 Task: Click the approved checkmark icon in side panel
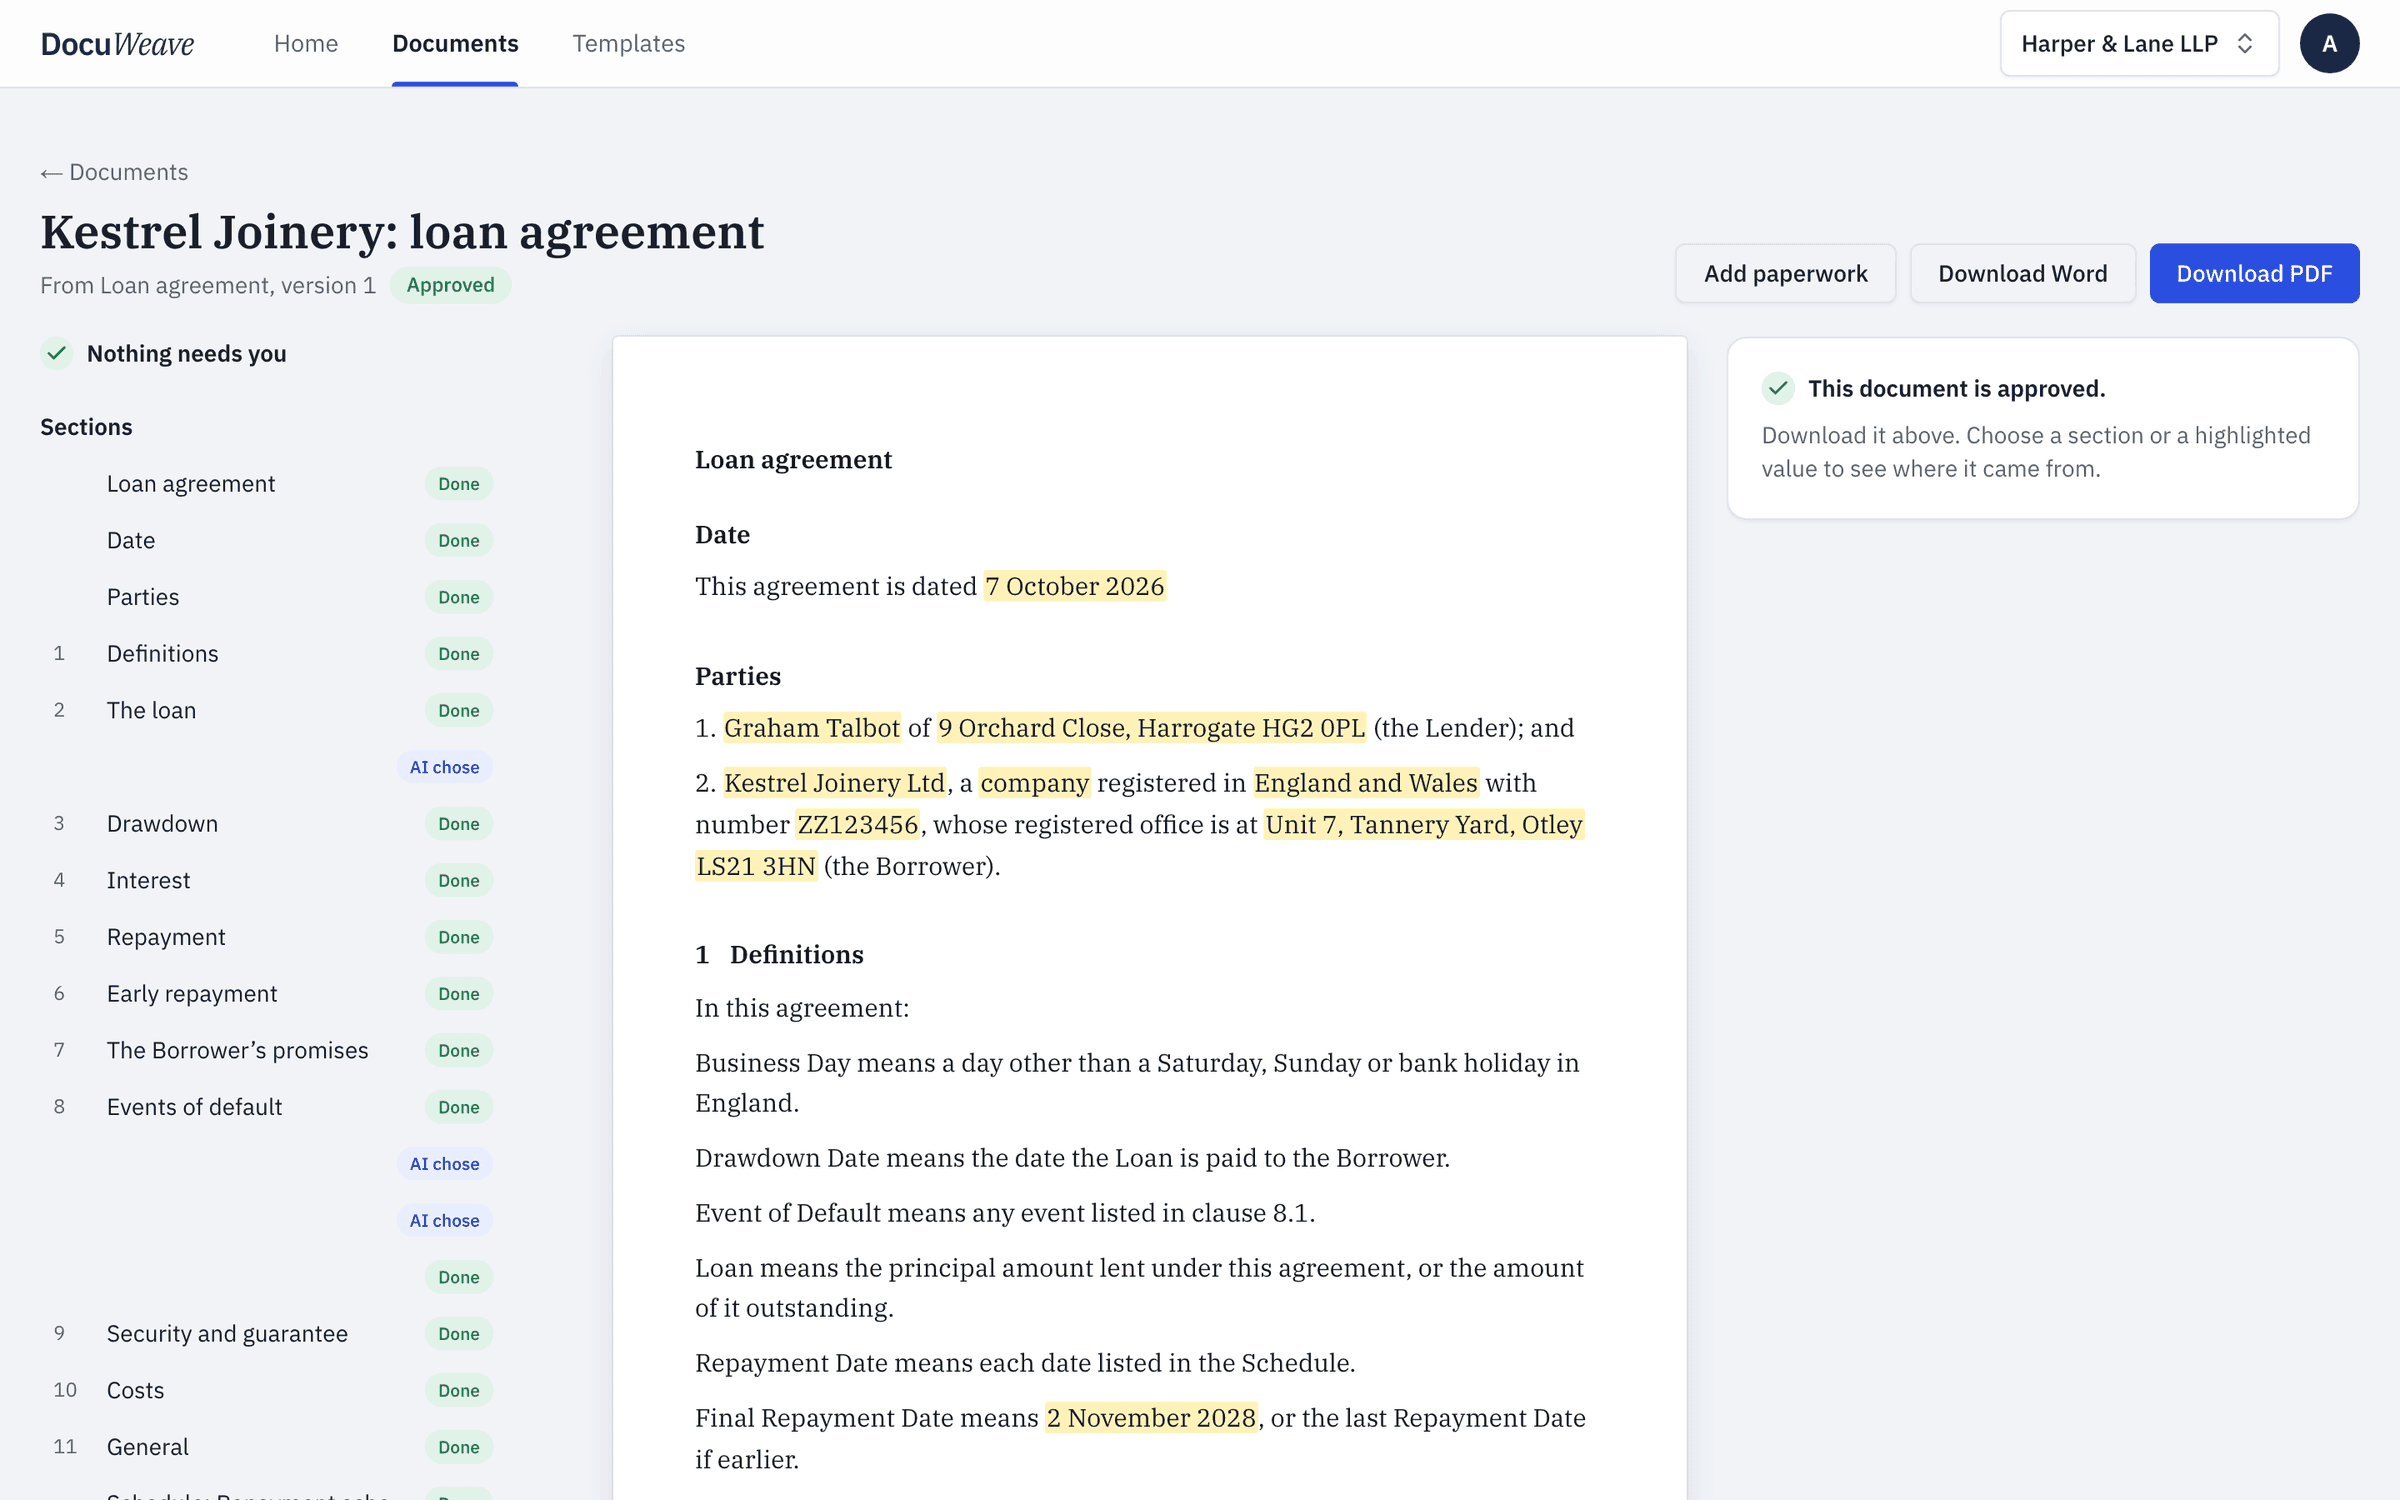click(1778, 389)
